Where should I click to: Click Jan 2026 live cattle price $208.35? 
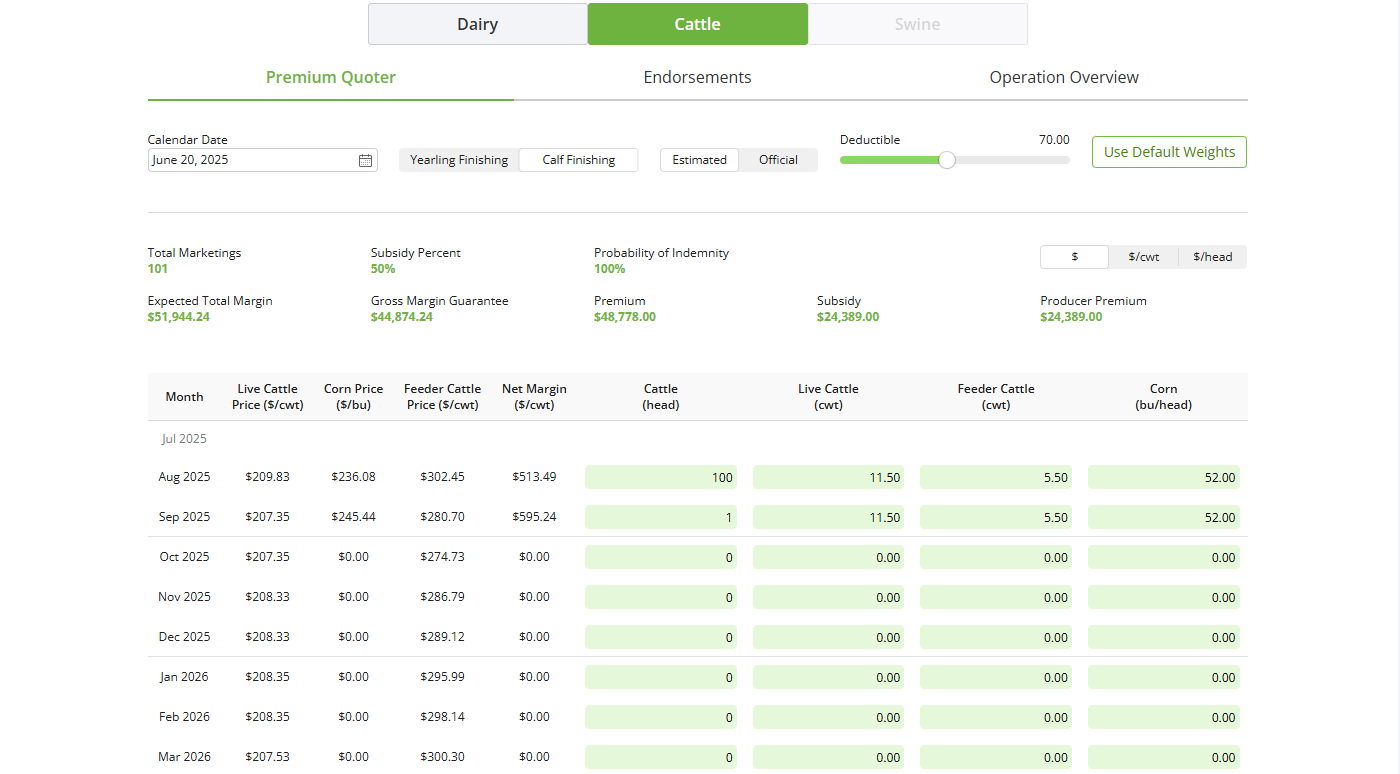click(x=267, y=677)
